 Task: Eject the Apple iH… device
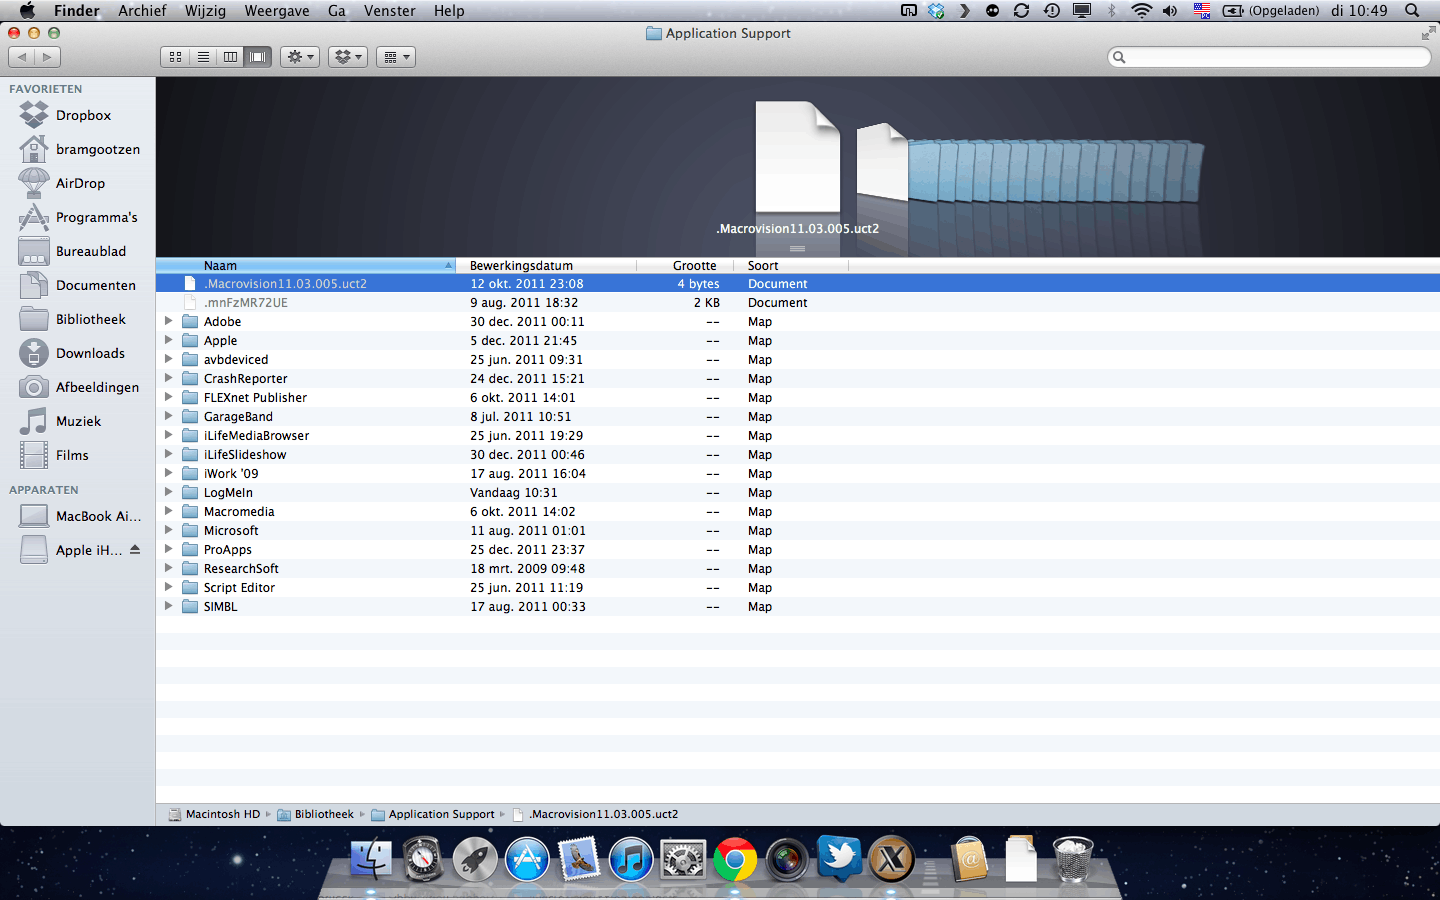tap(135, 550)
